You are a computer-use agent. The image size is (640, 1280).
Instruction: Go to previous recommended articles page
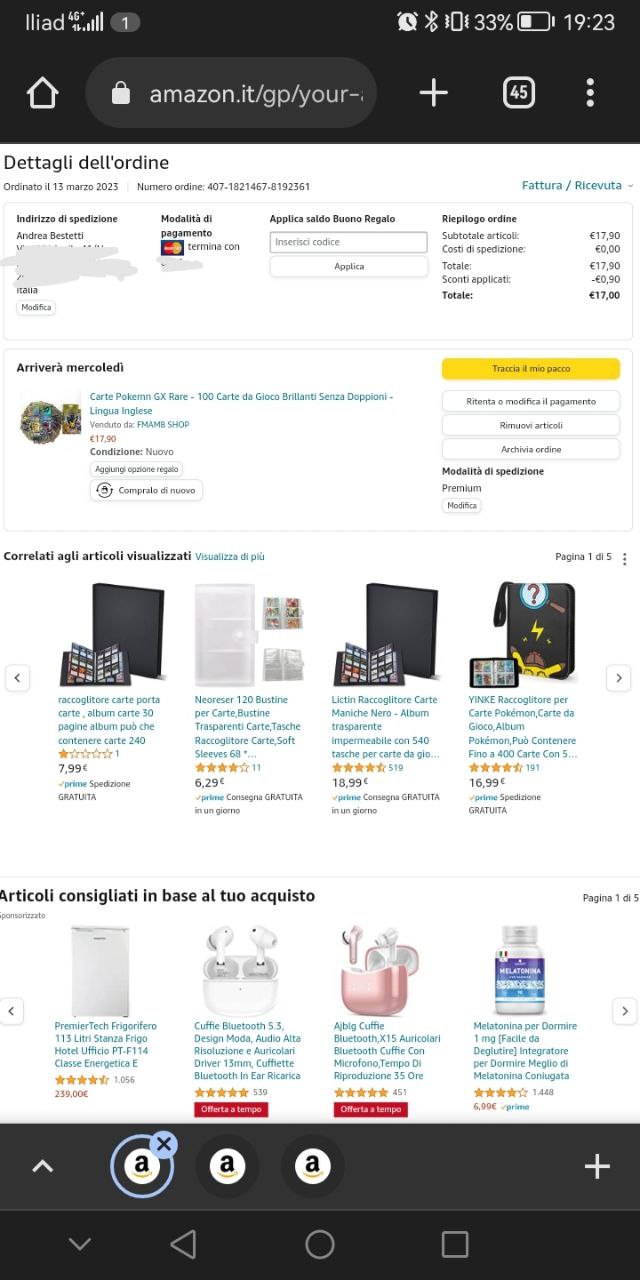pos(11,1010)
